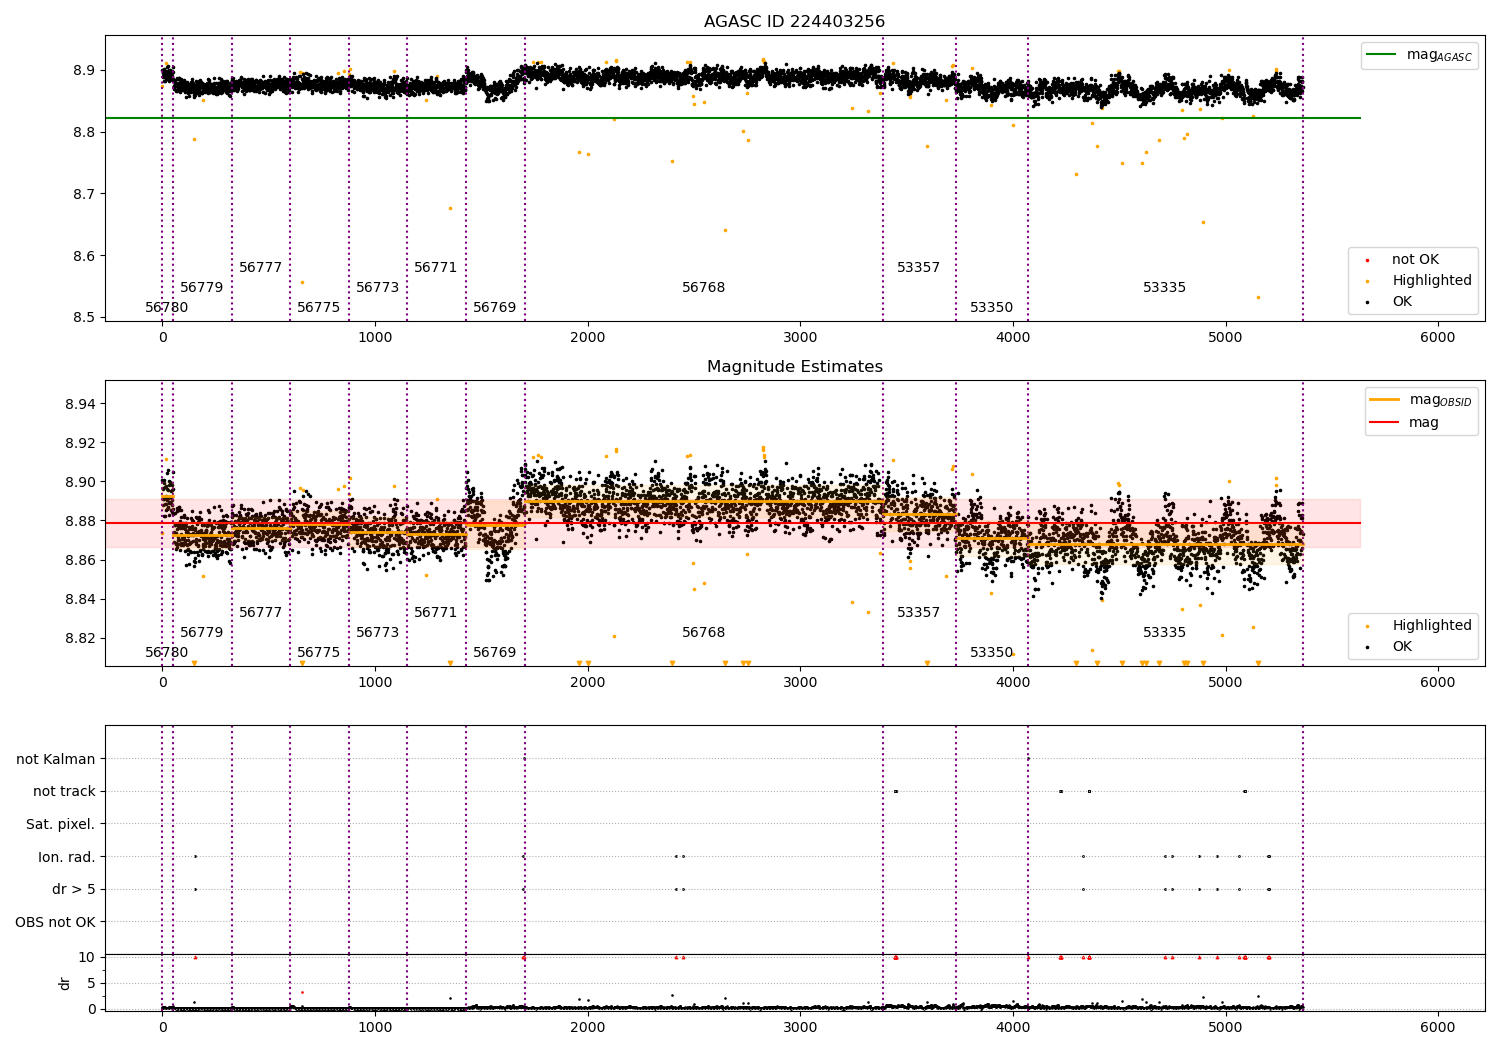The height and width of the screenshot is (1050, 1500).
Task: Click obsid label 56768 in AGASC plot
Action: 704,288
